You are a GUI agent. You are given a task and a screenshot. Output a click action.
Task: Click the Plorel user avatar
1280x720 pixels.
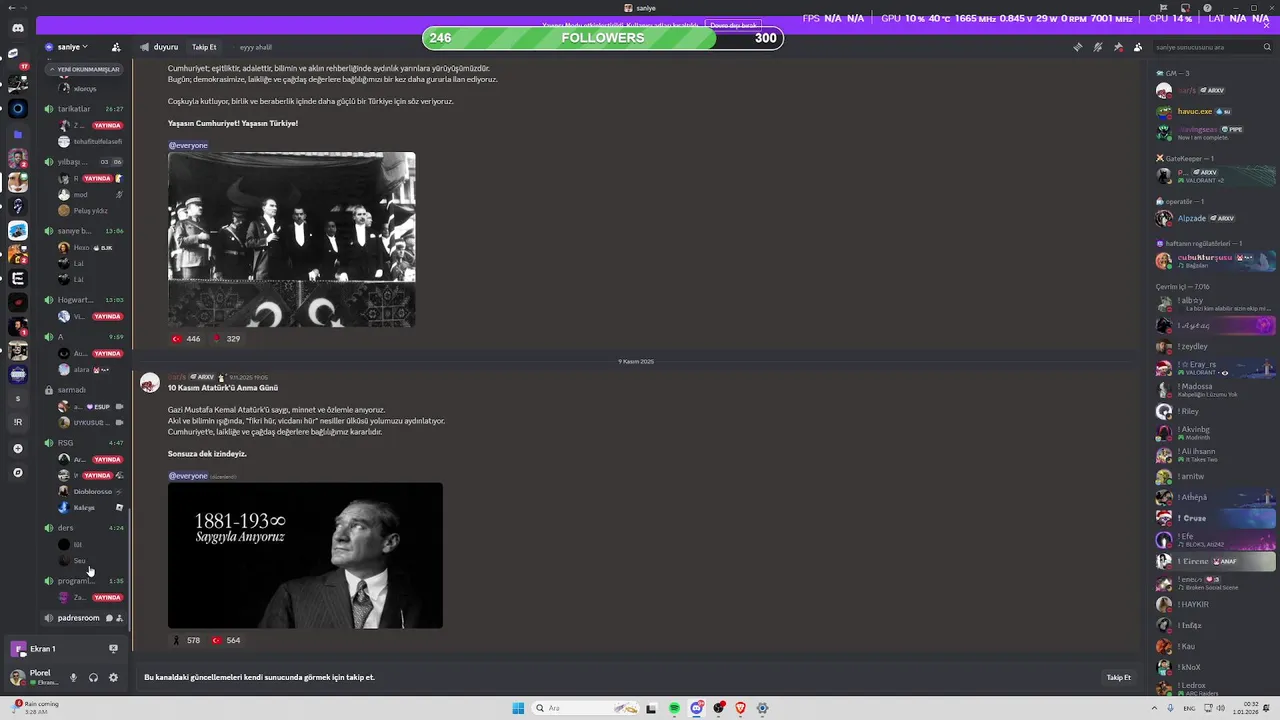[17, 677]
